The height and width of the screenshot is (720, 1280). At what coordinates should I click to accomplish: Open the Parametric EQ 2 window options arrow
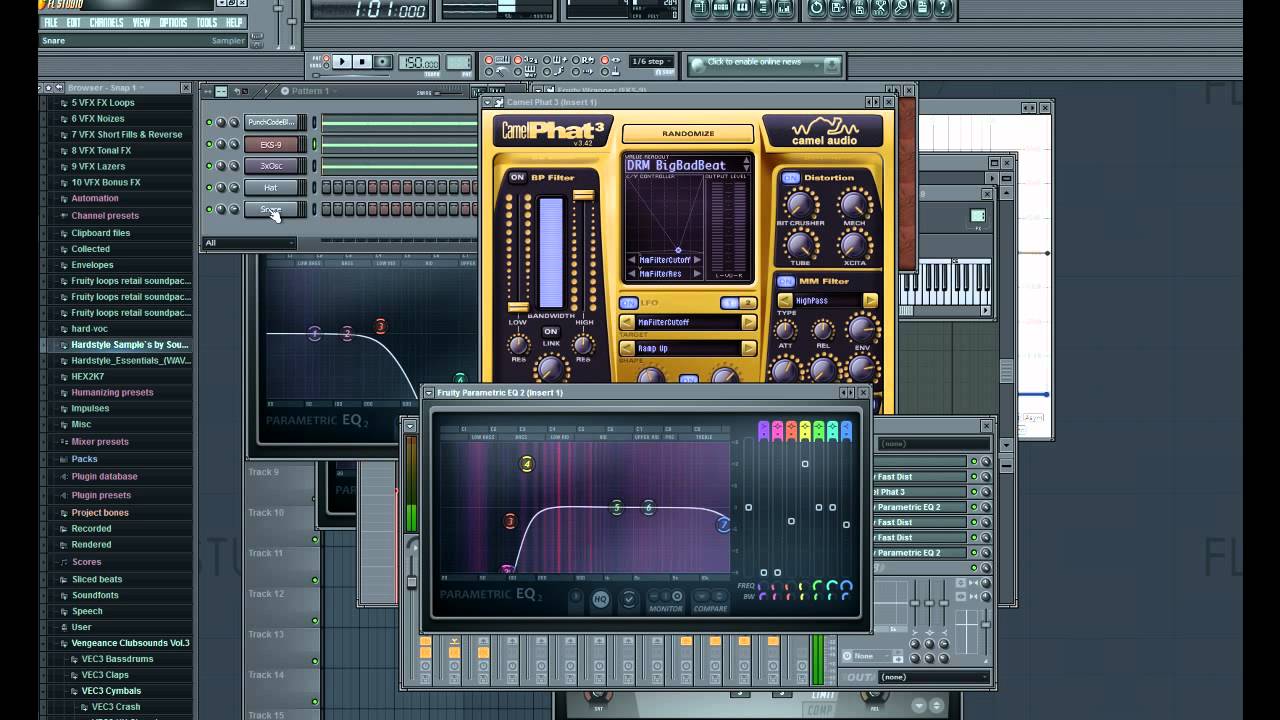tap(430, 393)
